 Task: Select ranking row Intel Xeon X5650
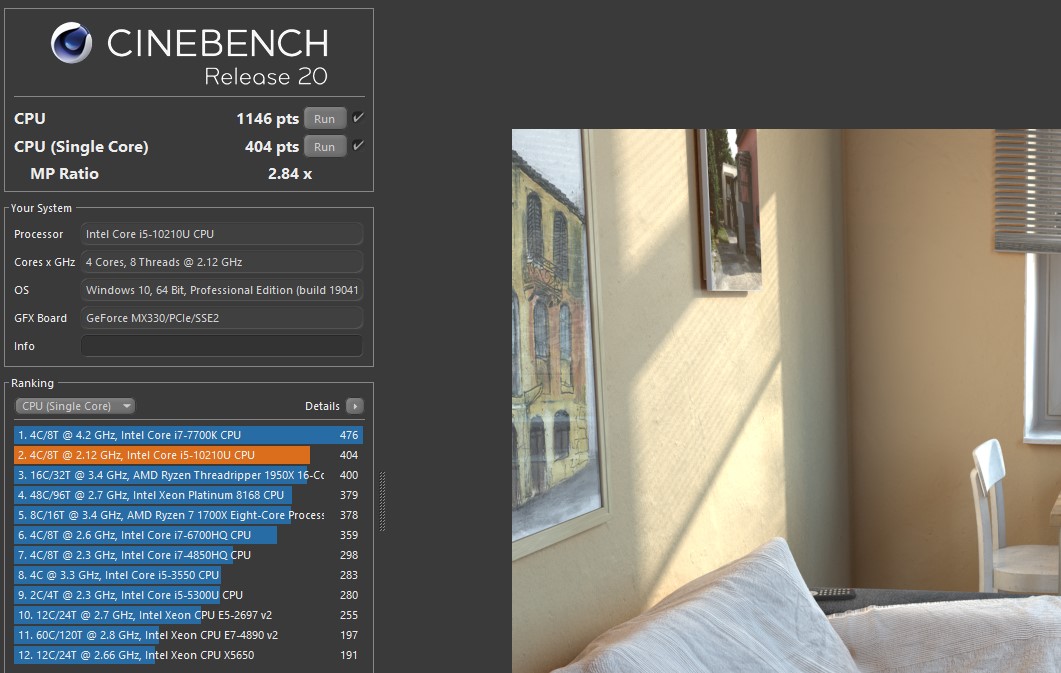188,655
